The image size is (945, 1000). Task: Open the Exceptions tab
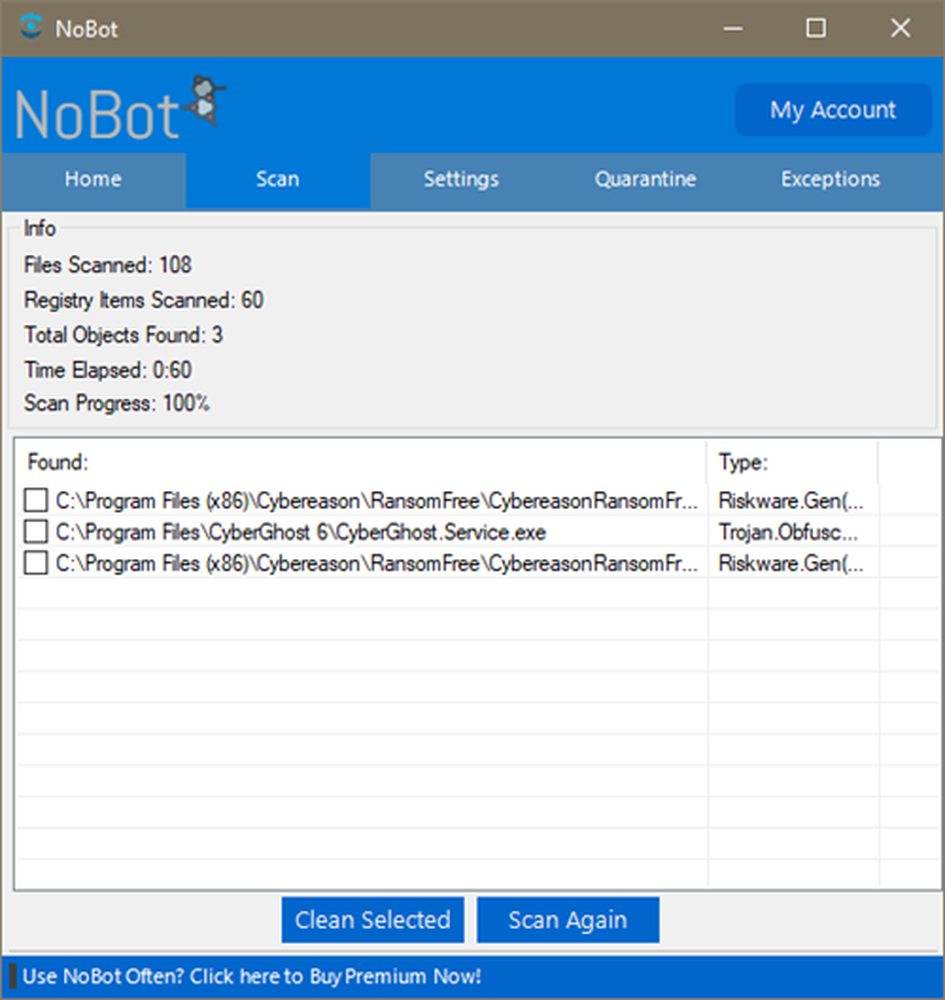tap(830, 180)
